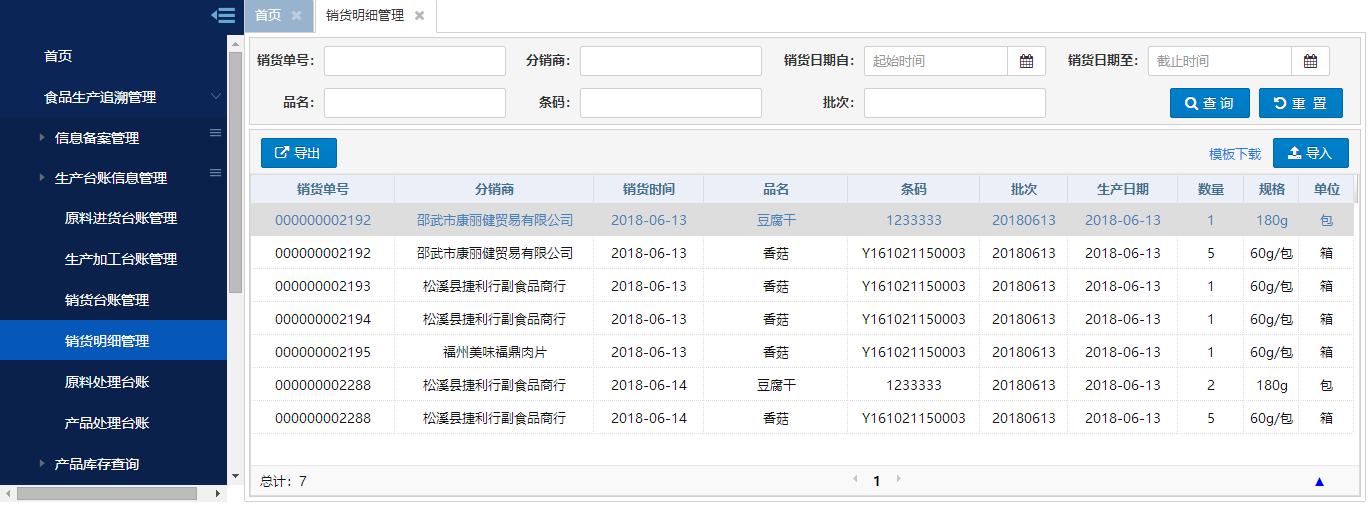Close the 首页 tab

[x=296, y=15]
